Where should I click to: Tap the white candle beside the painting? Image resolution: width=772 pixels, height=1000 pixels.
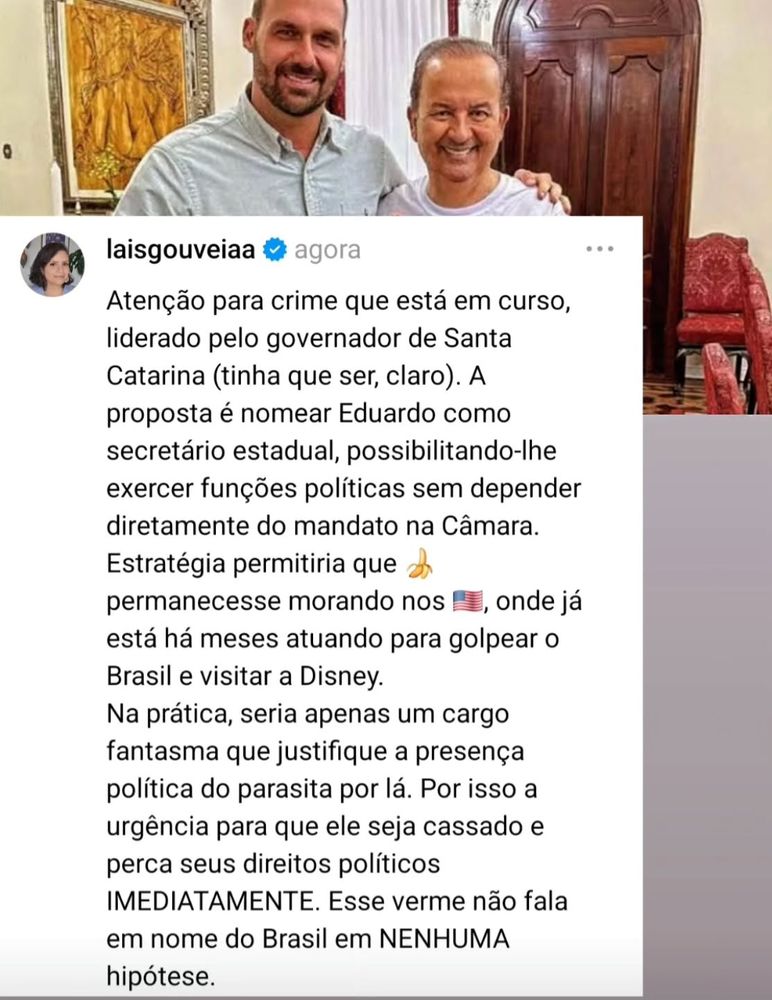pos(56,188)
